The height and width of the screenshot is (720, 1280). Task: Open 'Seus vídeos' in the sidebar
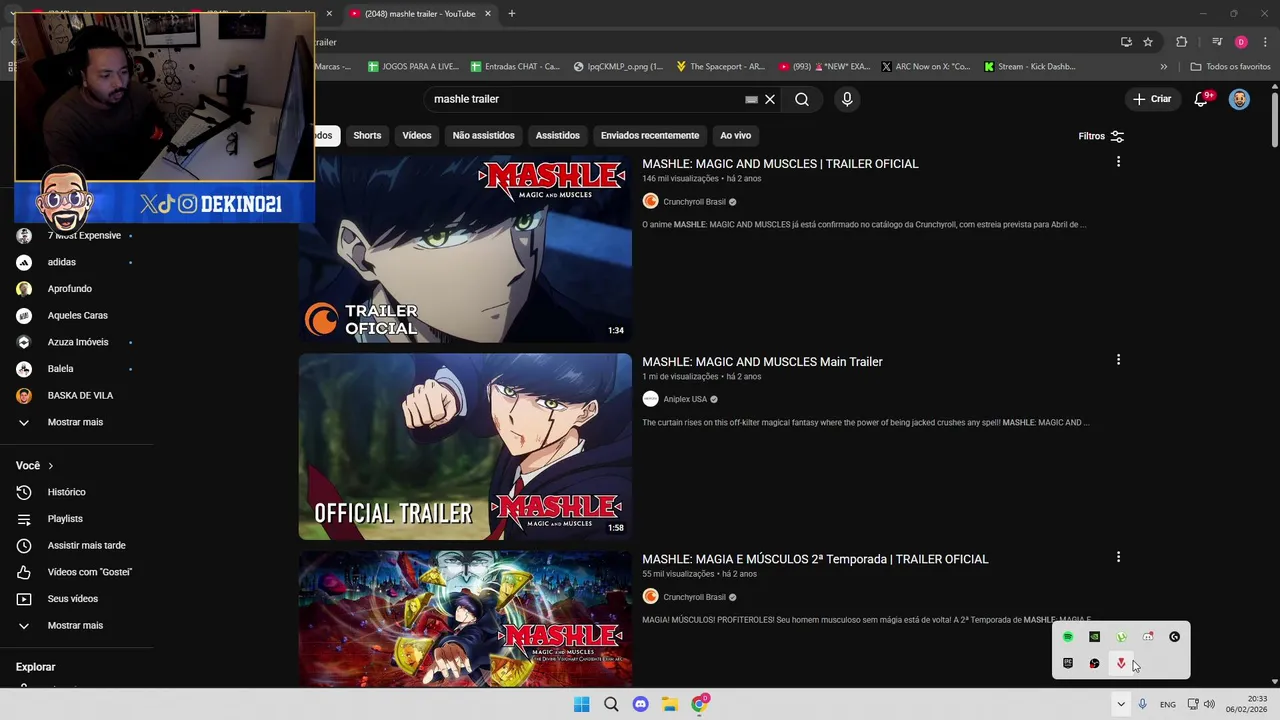(72, 599)
